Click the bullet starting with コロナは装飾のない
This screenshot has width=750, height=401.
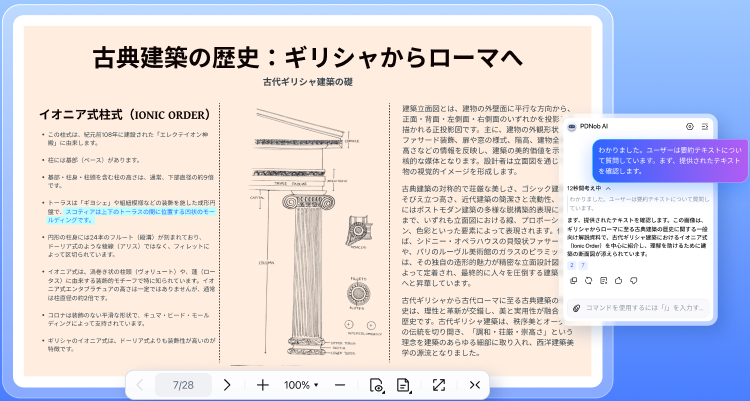point(128,320)
